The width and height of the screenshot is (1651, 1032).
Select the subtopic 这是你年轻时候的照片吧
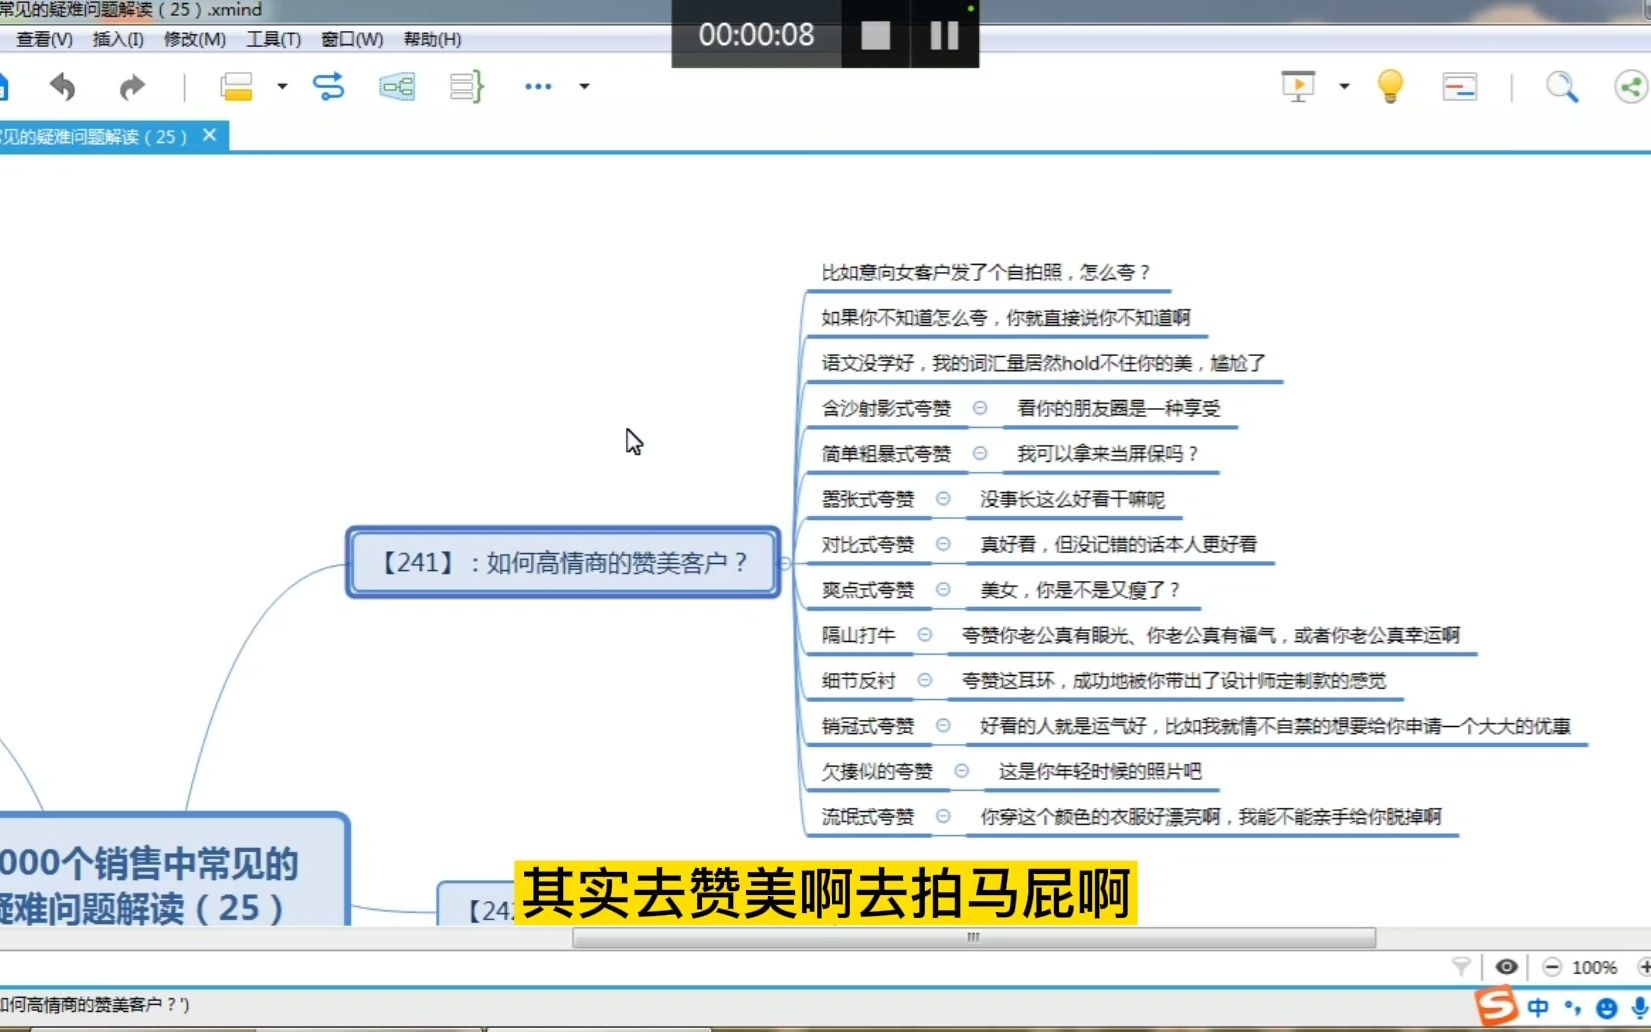point(1100,771)
